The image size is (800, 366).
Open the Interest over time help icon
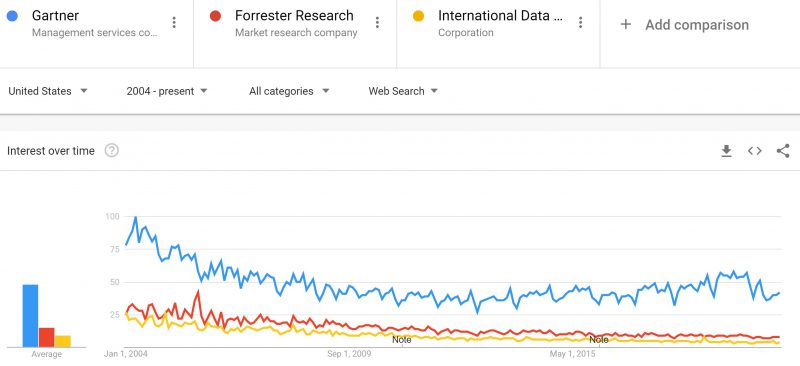pyautogui.click(x=112, y=151)
